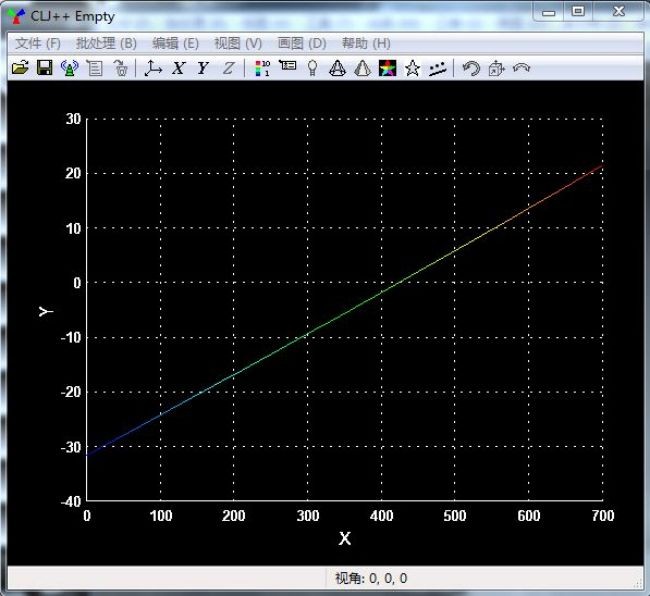The height and width of the screenshot is (596, 650).
Task: Select the Y axis toolbar icon
Action: tap(203, 68)
